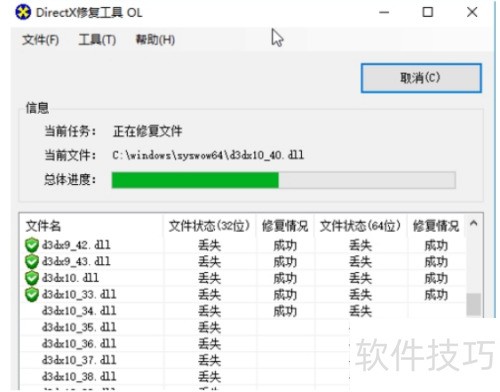
Task: Select the d3dx9_43.dll file name
Action: tap(76, 262)
